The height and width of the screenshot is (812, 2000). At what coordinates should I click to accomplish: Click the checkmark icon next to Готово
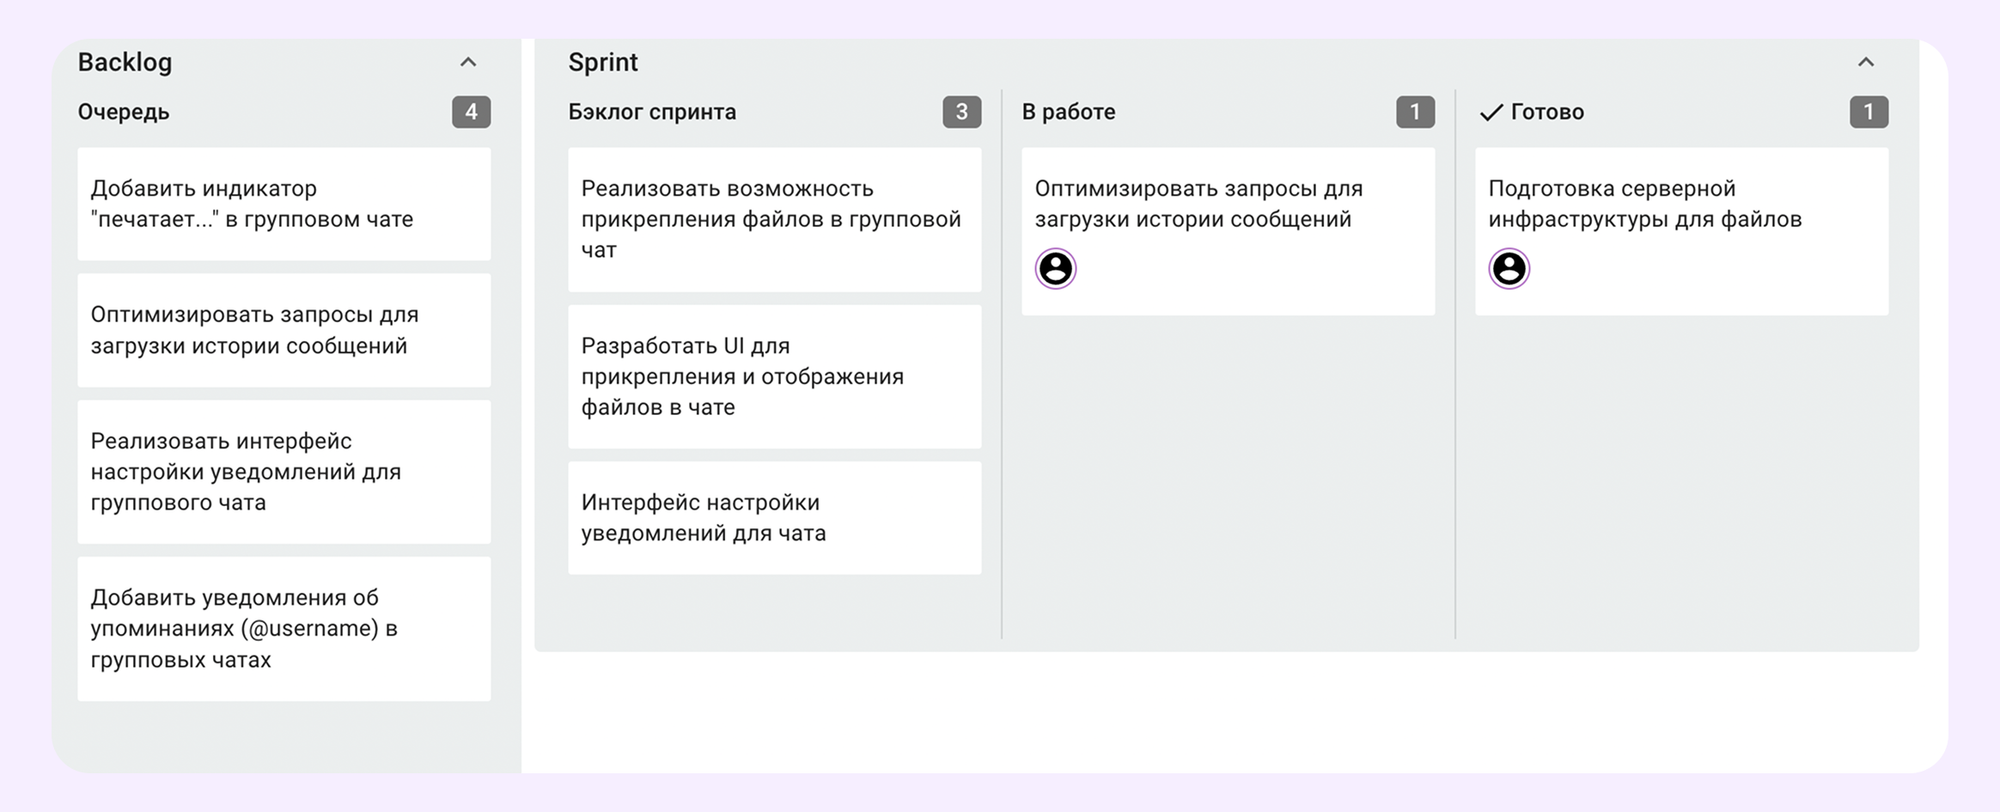1491,112
